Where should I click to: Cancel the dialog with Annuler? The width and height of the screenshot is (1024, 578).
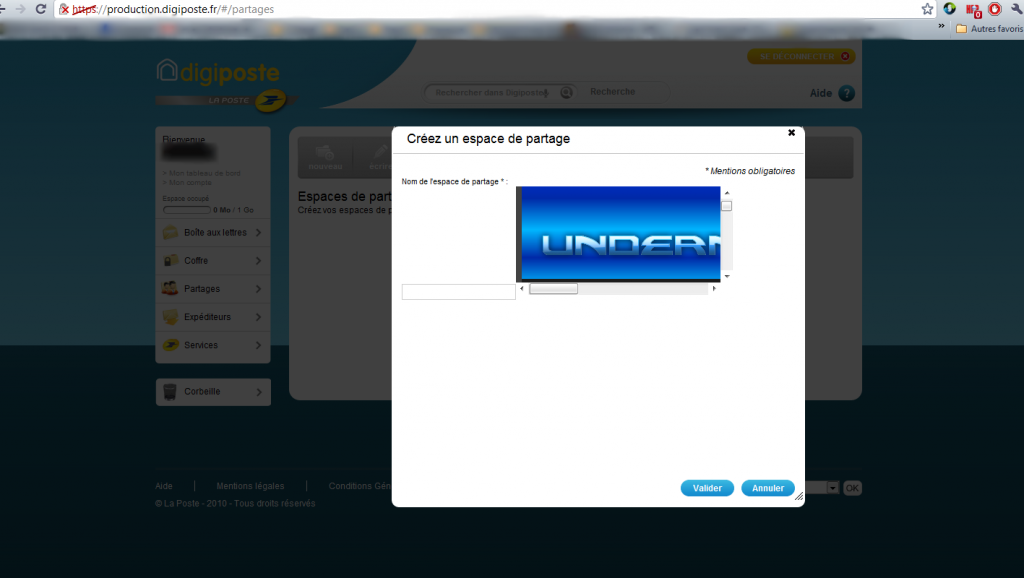pyautogui.click(x=767, y=488)
